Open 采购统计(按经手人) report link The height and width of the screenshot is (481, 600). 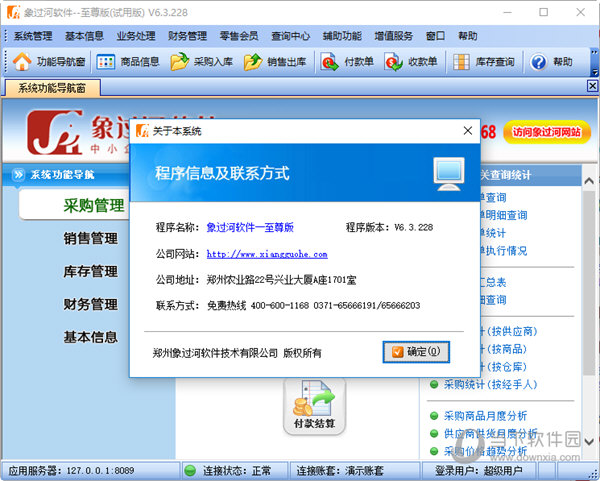pyautogui.click(x=491, y=384)
